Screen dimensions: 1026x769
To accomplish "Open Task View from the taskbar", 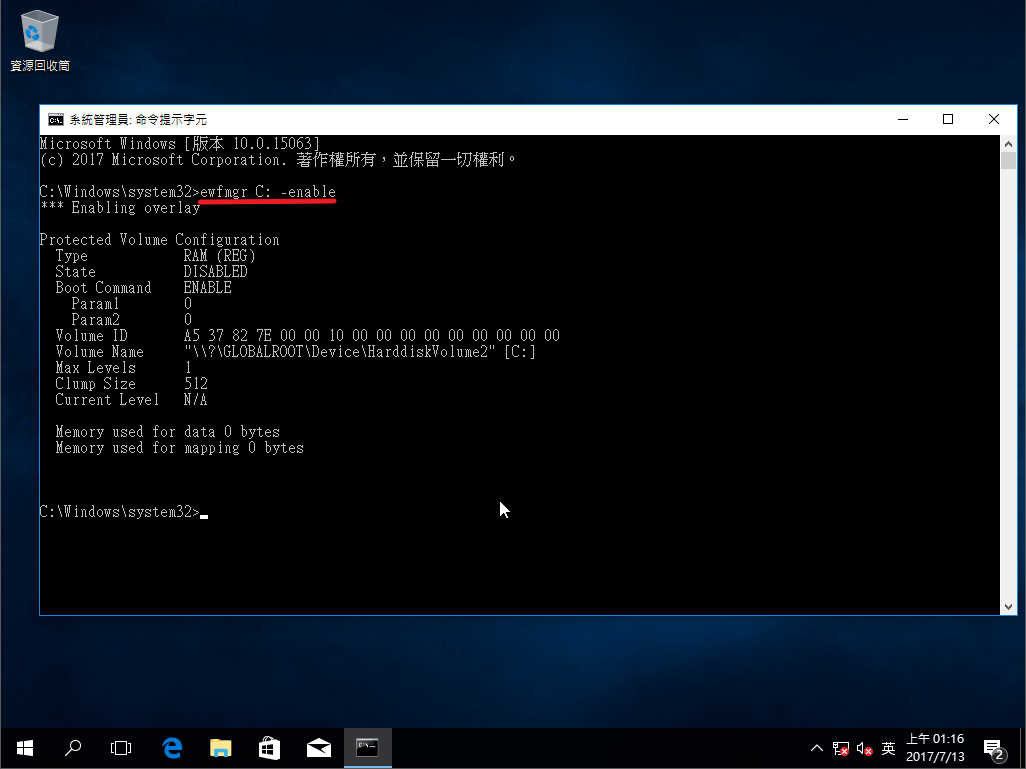I will (x=121, y=747).
